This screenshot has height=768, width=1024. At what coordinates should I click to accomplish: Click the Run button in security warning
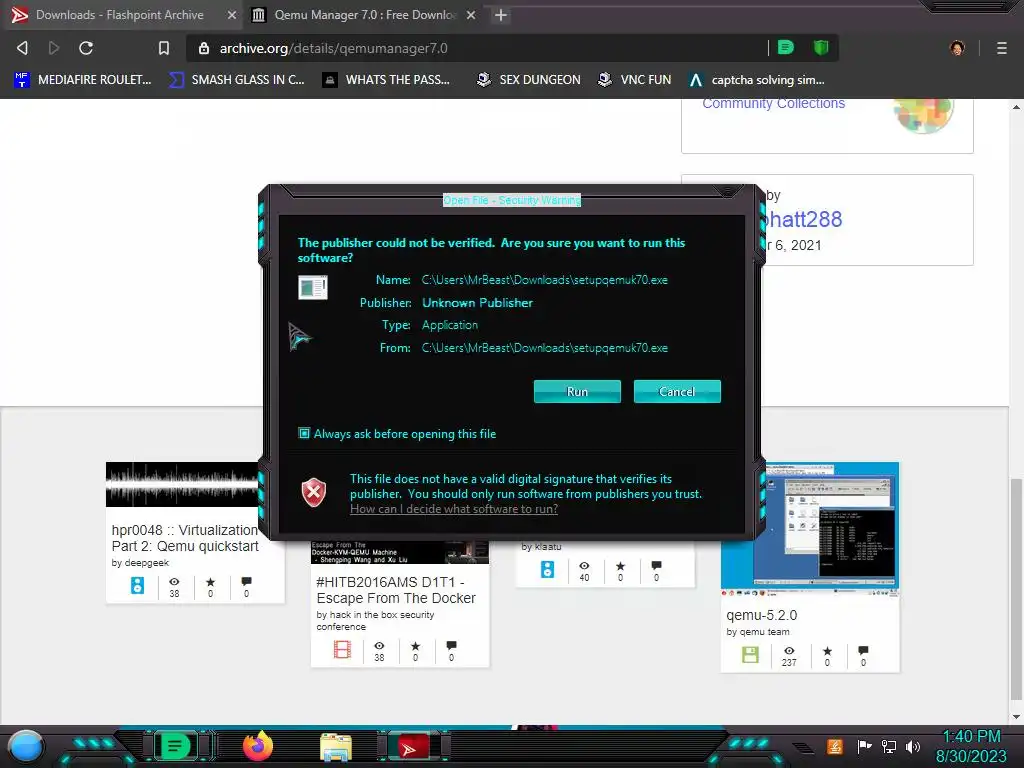click(x=577, y=391)
